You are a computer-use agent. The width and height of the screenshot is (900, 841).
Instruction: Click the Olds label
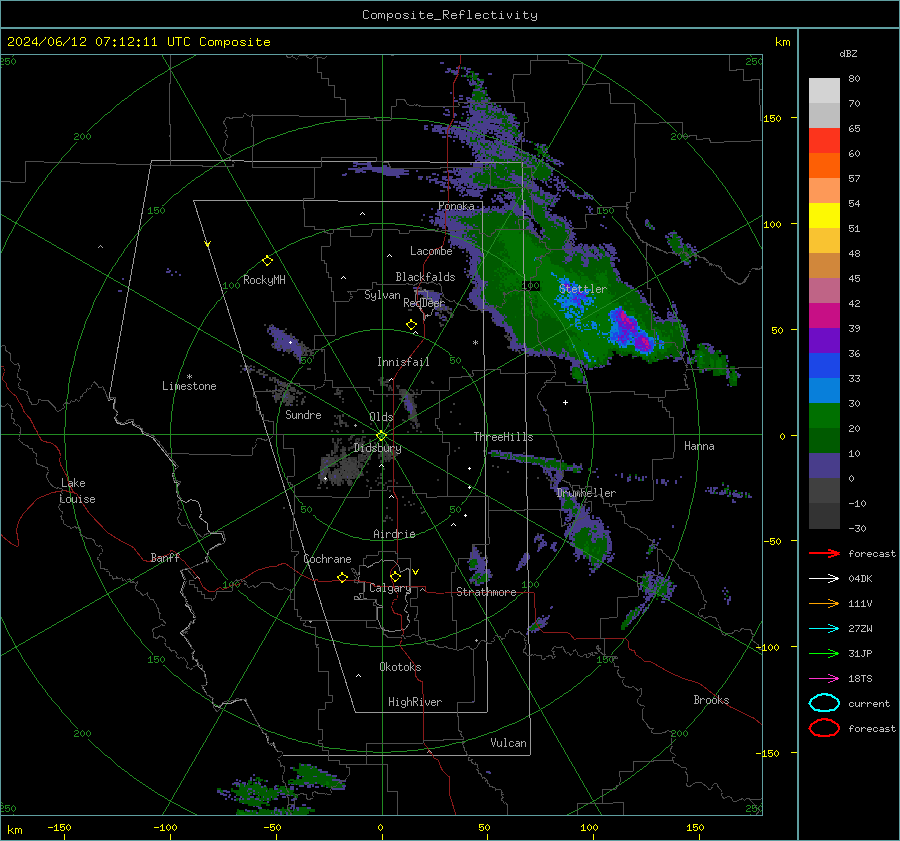click(381, 417)
